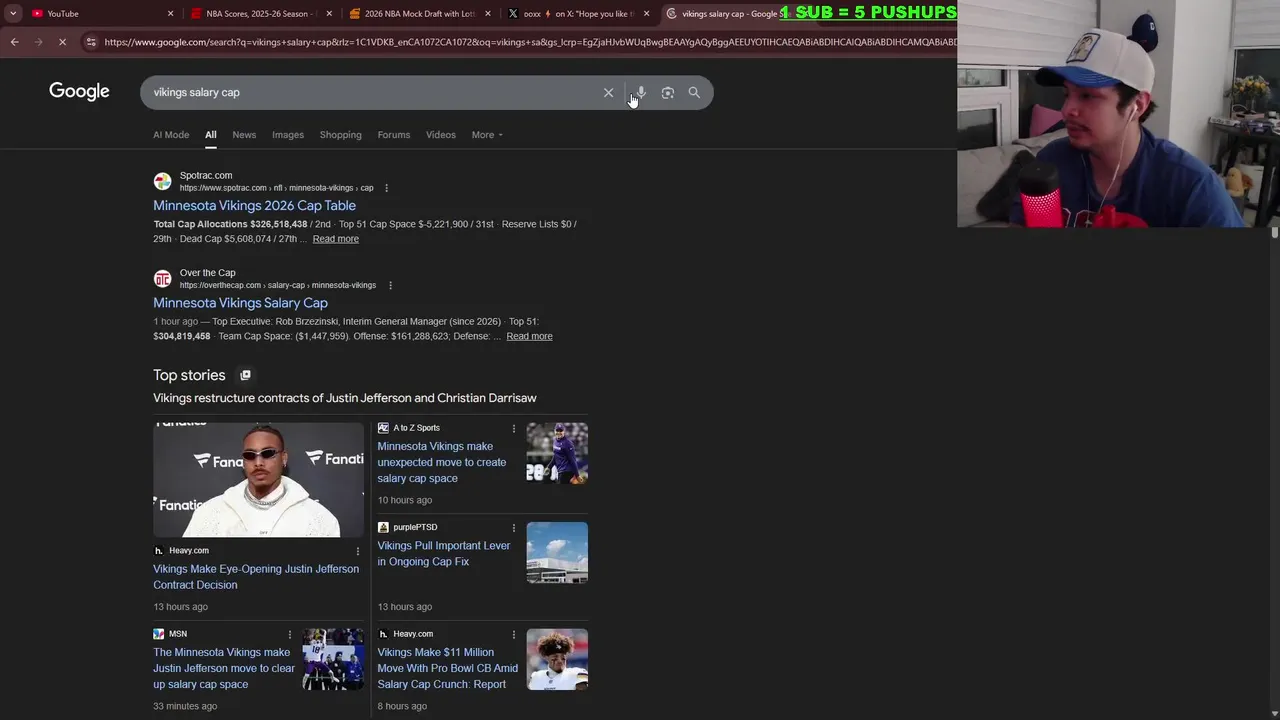
Task: Select the All results tab
Action: (x=210, y=135)
